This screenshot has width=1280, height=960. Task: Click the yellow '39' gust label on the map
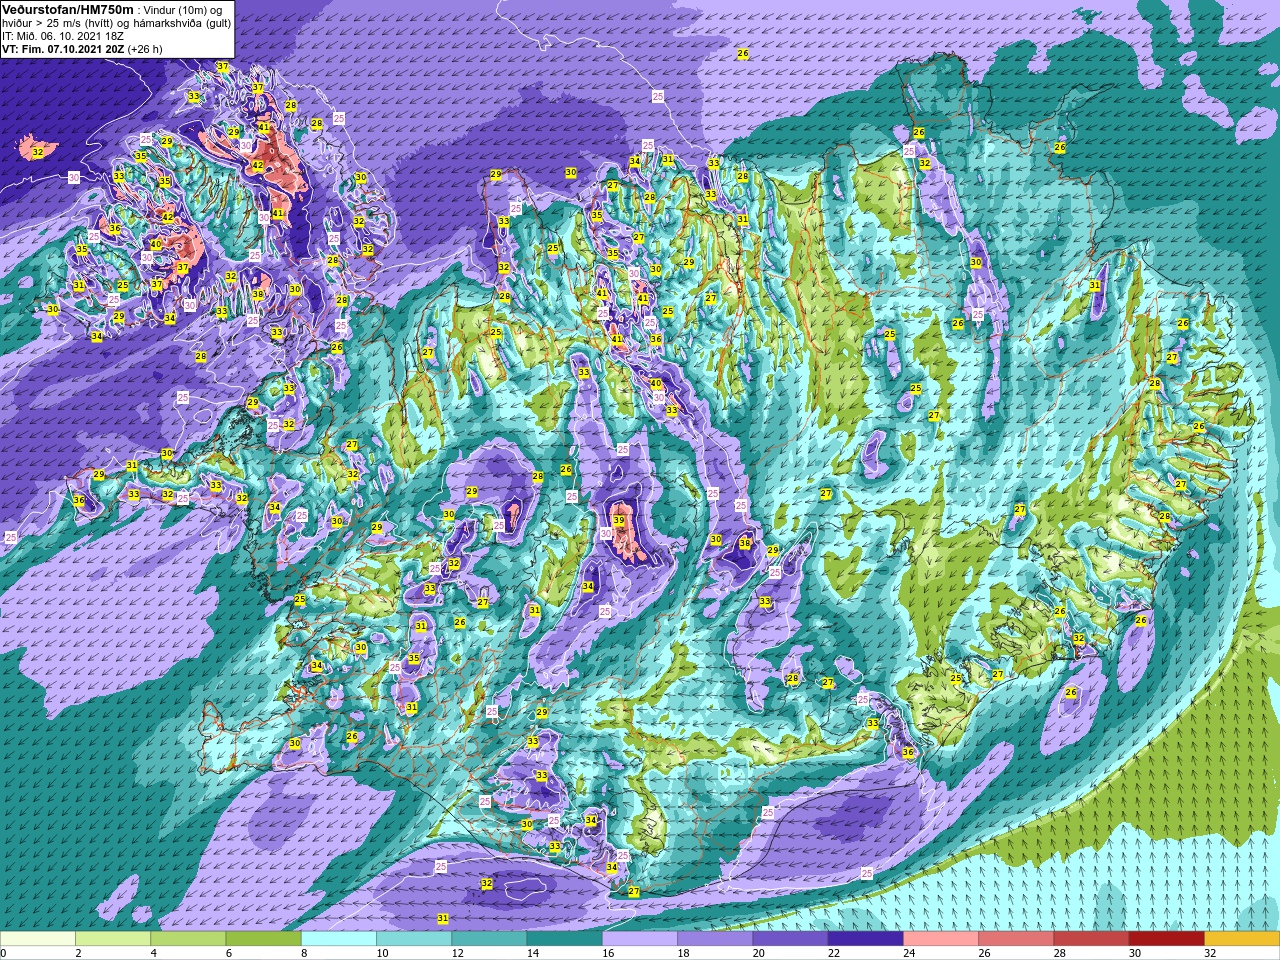[x=619, y=521]
